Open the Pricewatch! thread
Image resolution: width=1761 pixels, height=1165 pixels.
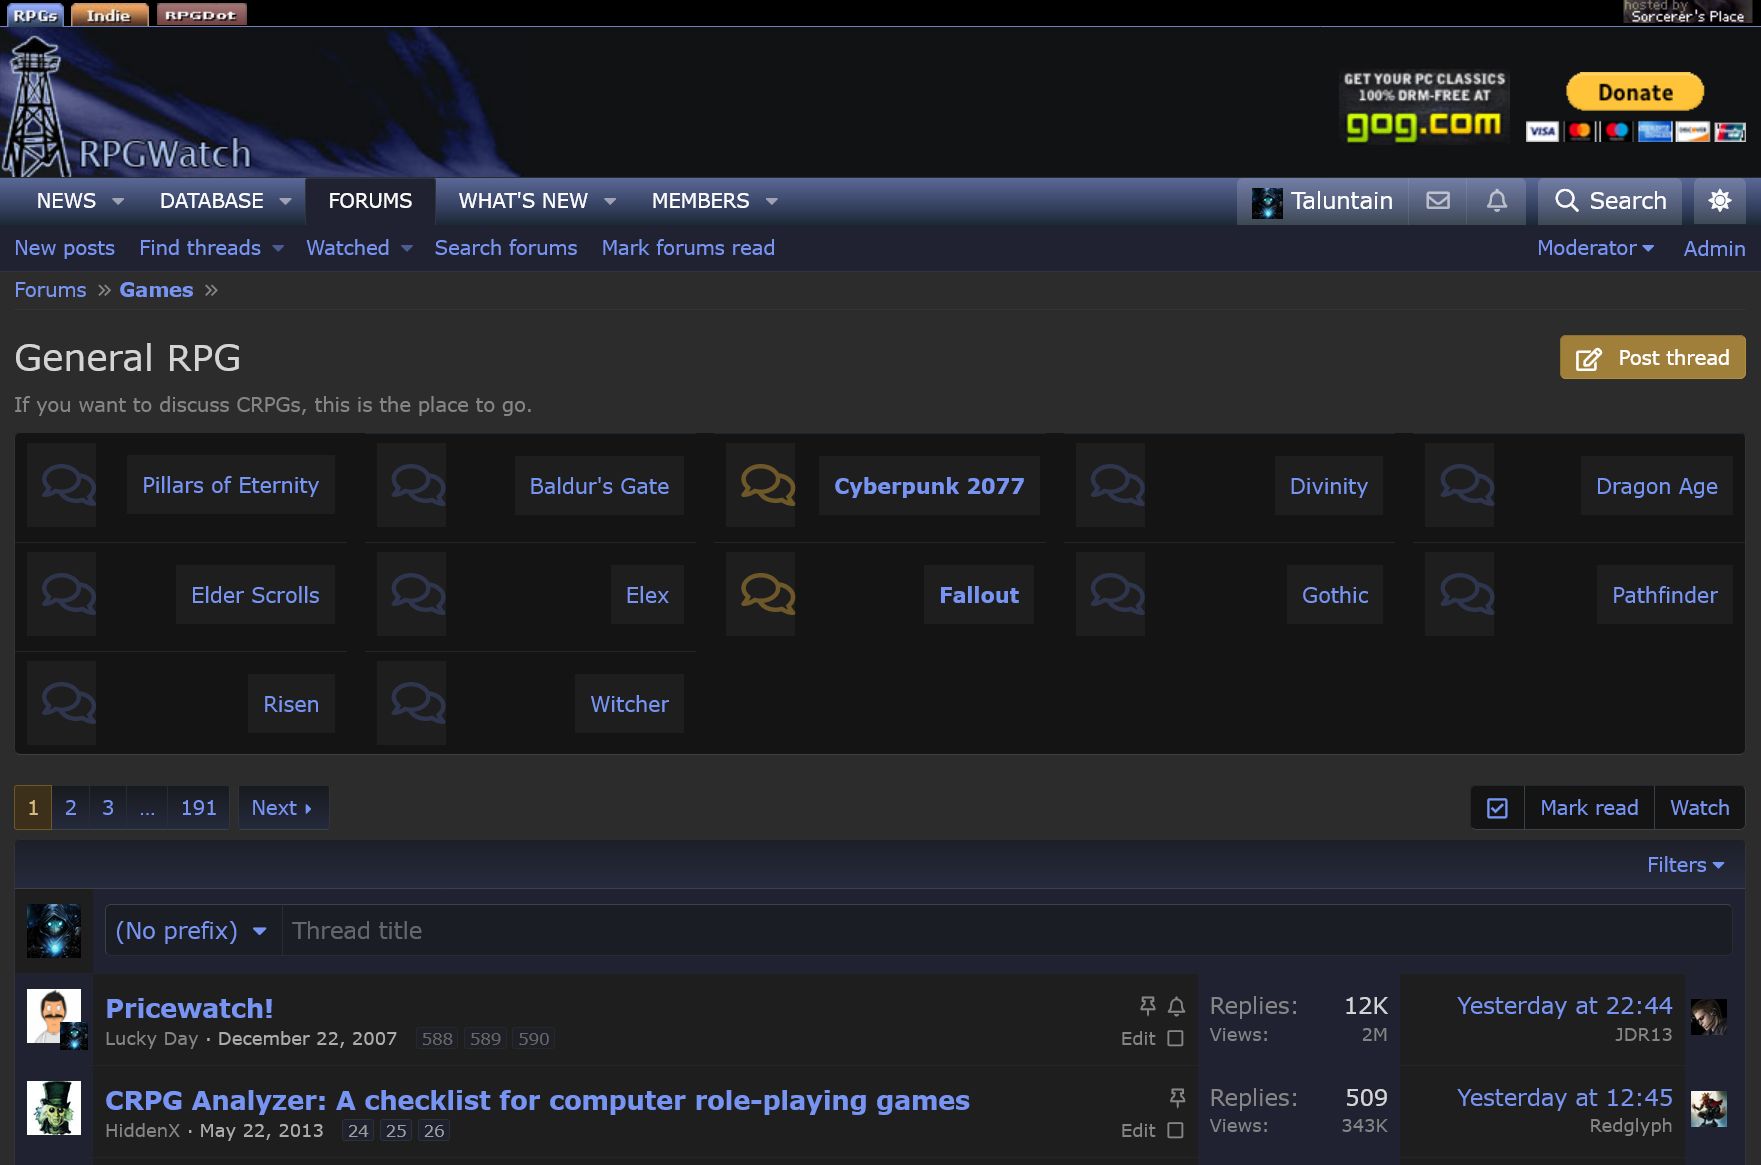[189, 1008]
